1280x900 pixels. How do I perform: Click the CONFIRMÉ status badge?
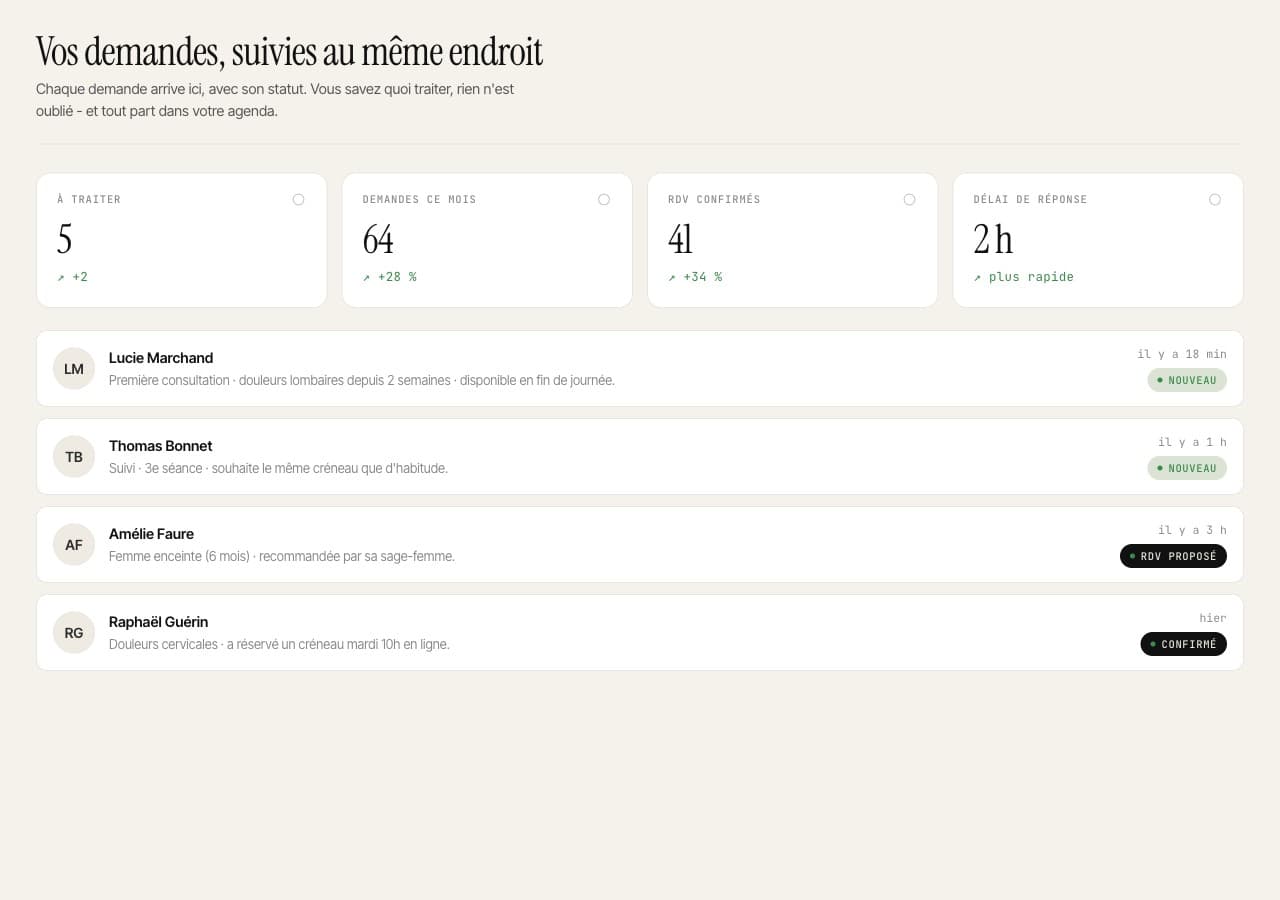[1183, 644]
